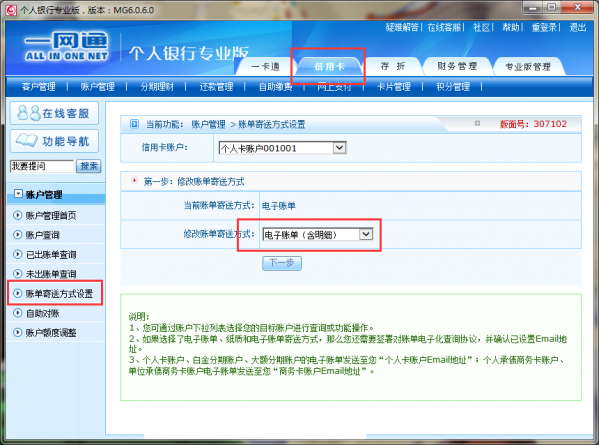599x445 pixels.
Task: Click the 下一步 button
Action: [x=282, y=263]
